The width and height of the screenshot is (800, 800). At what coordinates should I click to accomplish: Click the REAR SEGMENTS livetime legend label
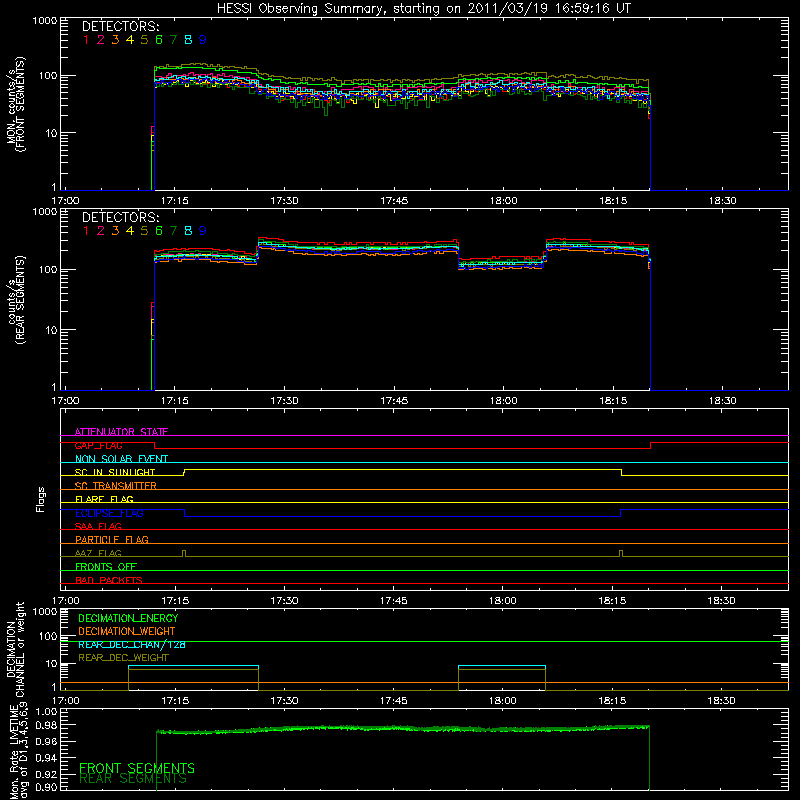133,779
